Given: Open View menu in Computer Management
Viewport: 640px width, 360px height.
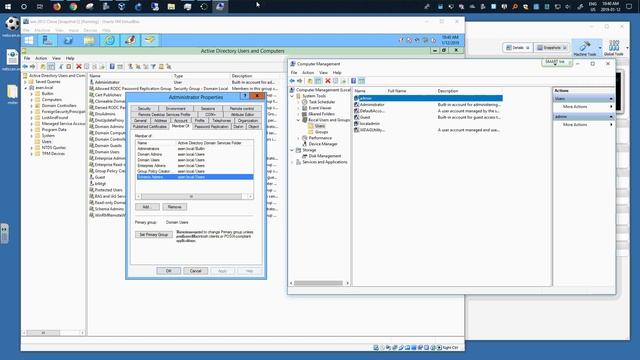Looking at the screenshot, I should click(x=323, y=73).
